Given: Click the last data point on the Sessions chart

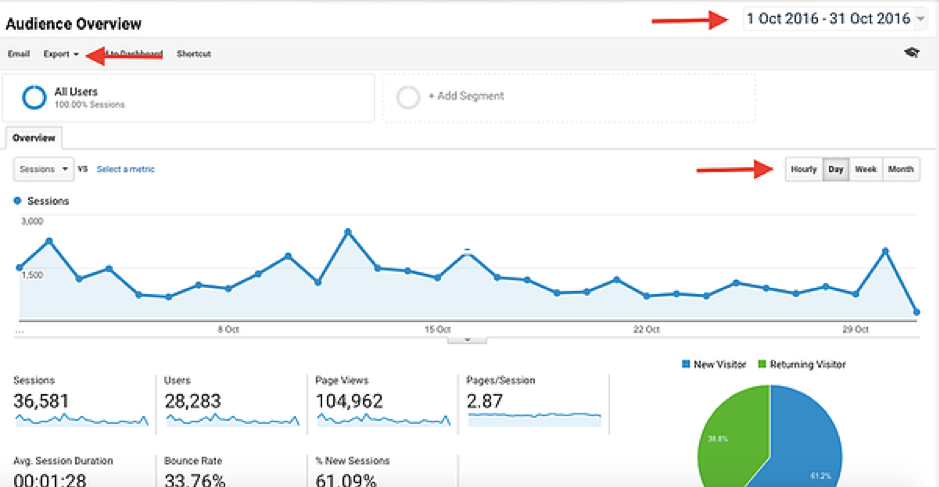Looking at the screenshot, I should pyautogui.click(x=916, y=312).
